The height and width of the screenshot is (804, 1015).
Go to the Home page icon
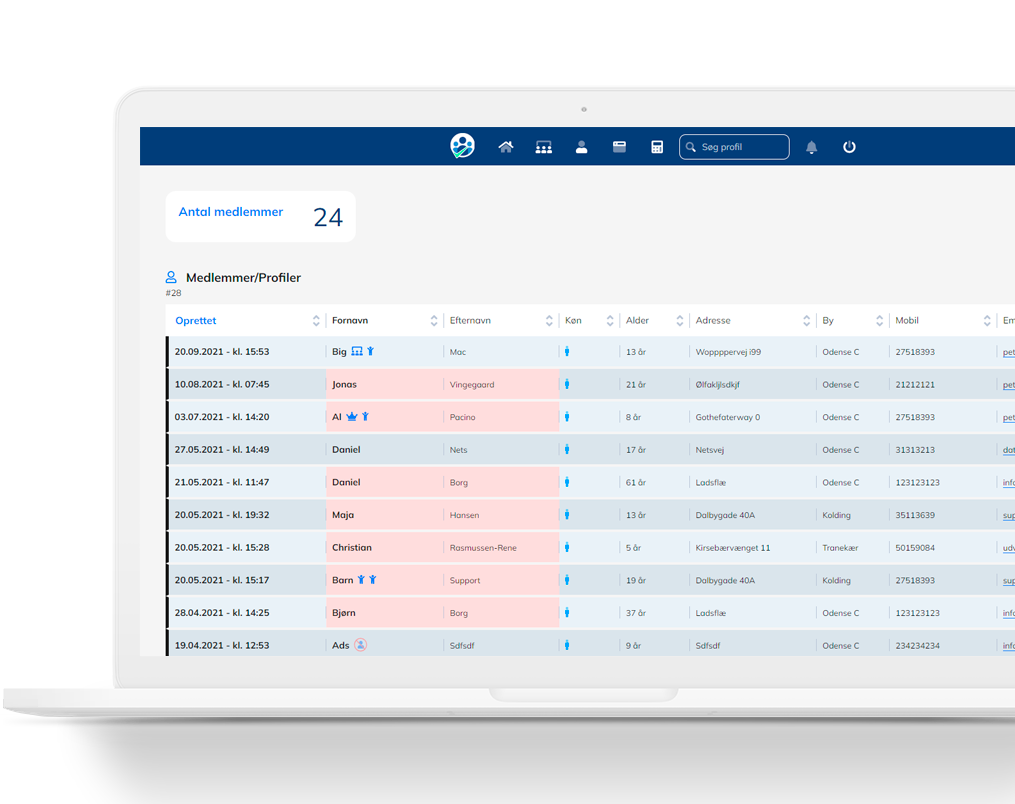click(x=506, y=147)
